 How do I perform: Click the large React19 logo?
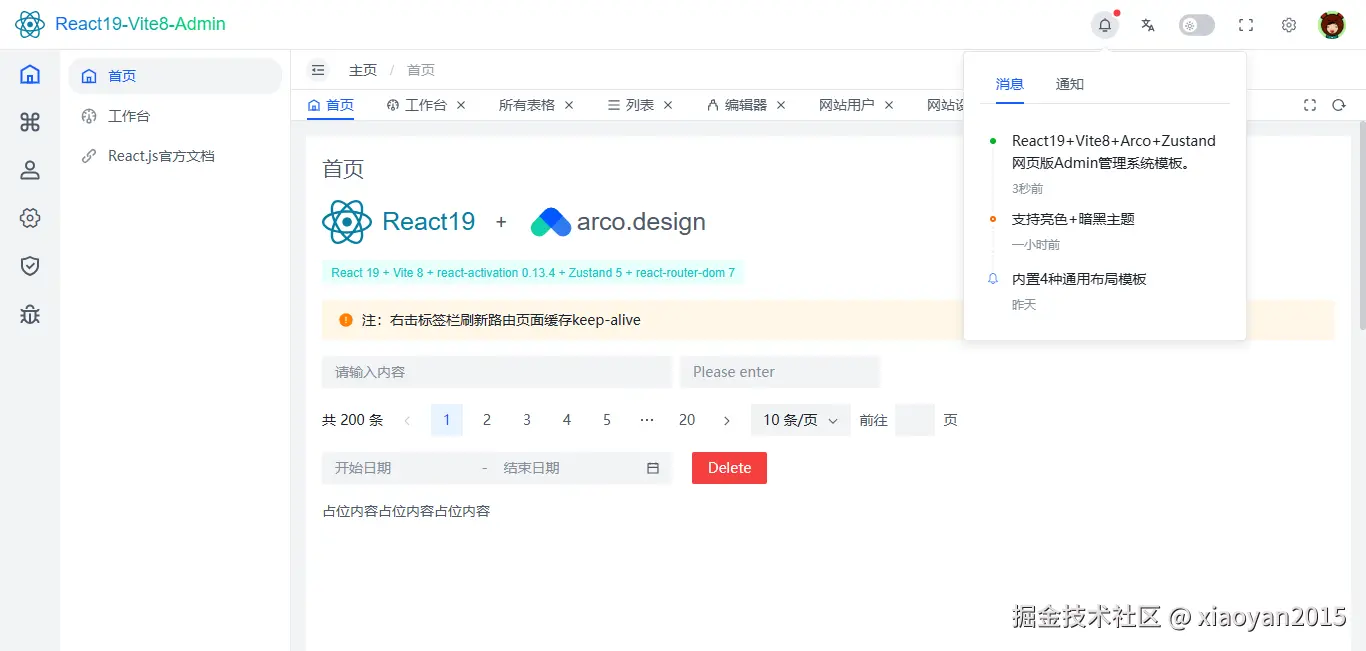click(x=399, y=222)
